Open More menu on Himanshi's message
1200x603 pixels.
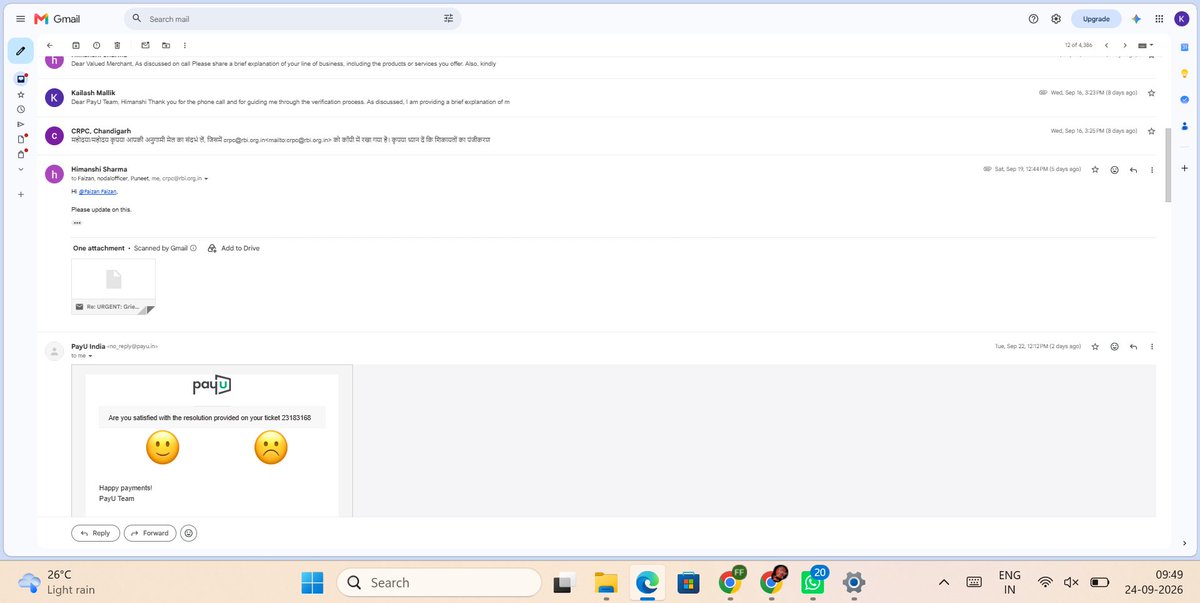(1152, 170)
